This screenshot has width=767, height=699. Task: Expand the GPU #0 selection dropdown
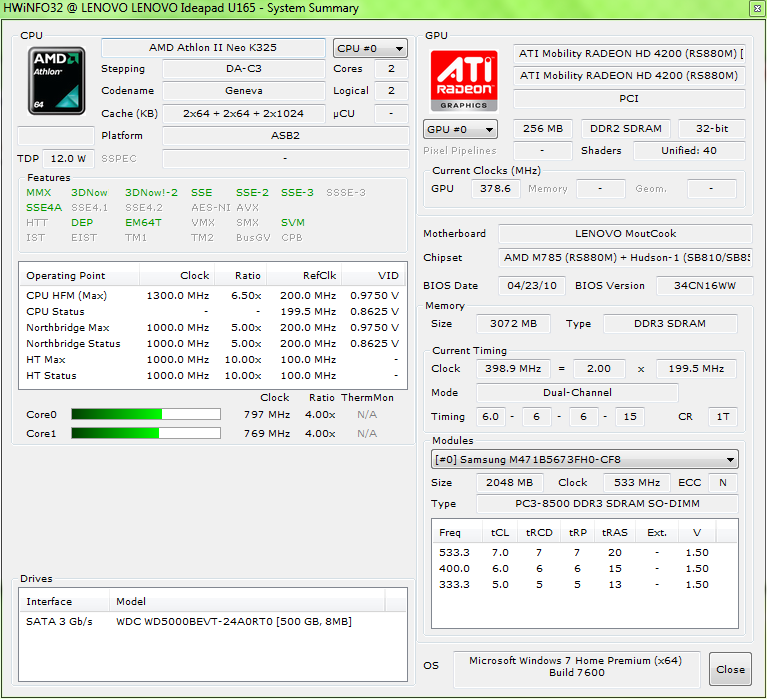click(x=461, y=129)
